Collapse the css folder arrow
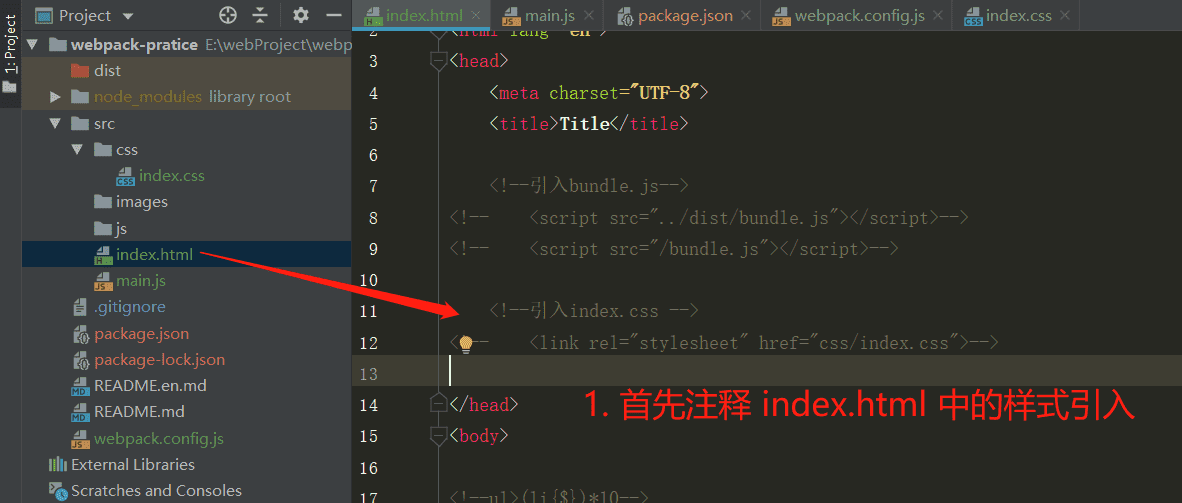 [76, 149]
